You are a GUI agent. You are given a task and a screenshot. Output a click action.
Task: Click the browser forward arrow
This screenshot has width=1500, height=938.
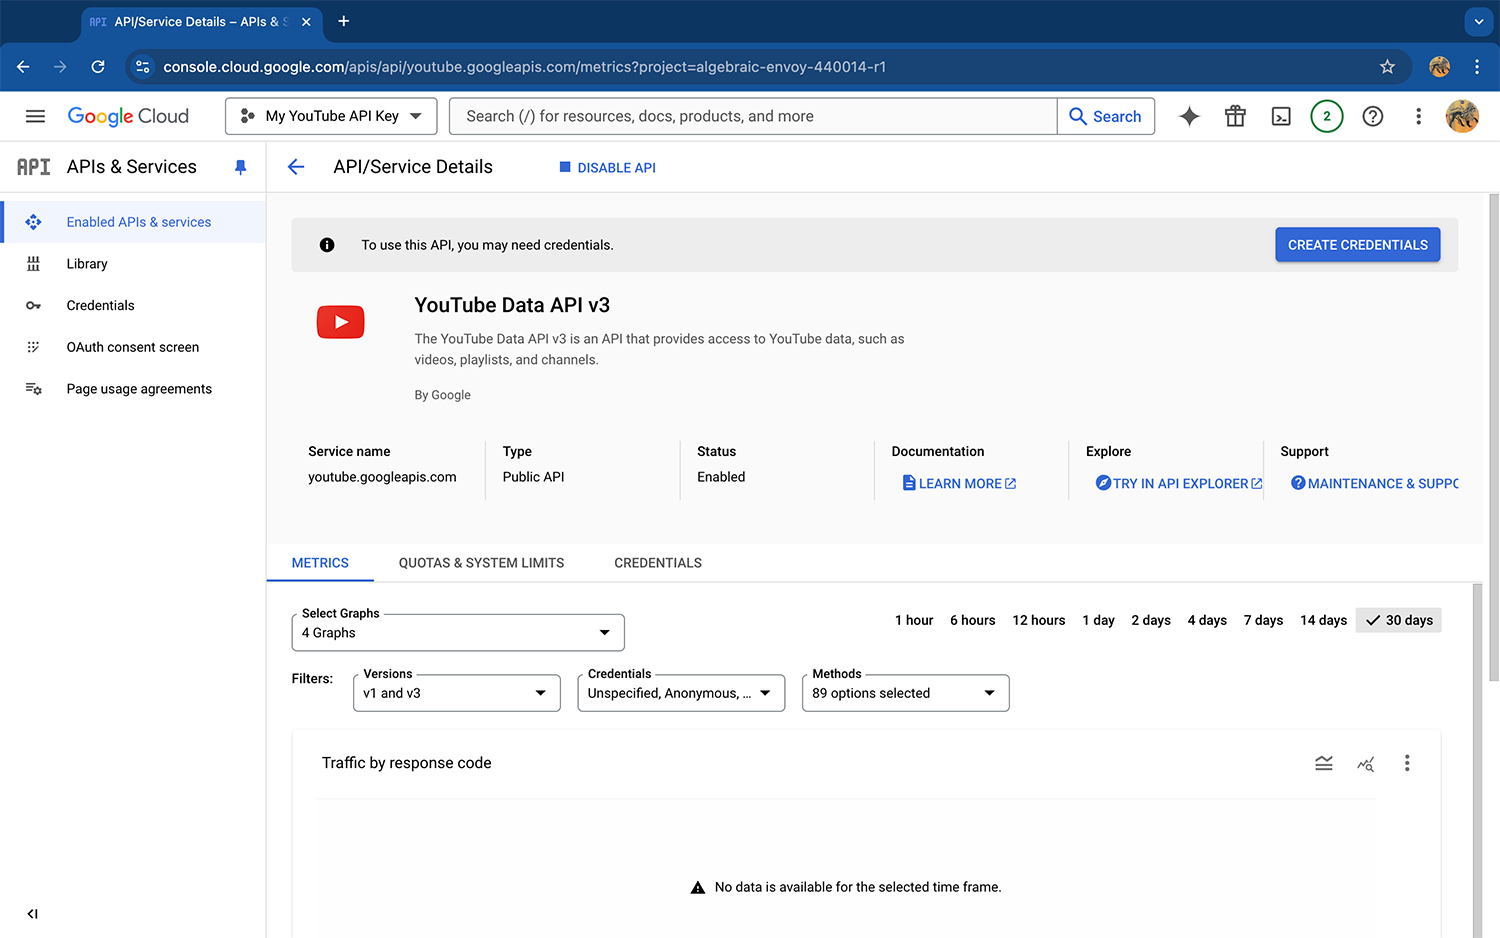60,67
